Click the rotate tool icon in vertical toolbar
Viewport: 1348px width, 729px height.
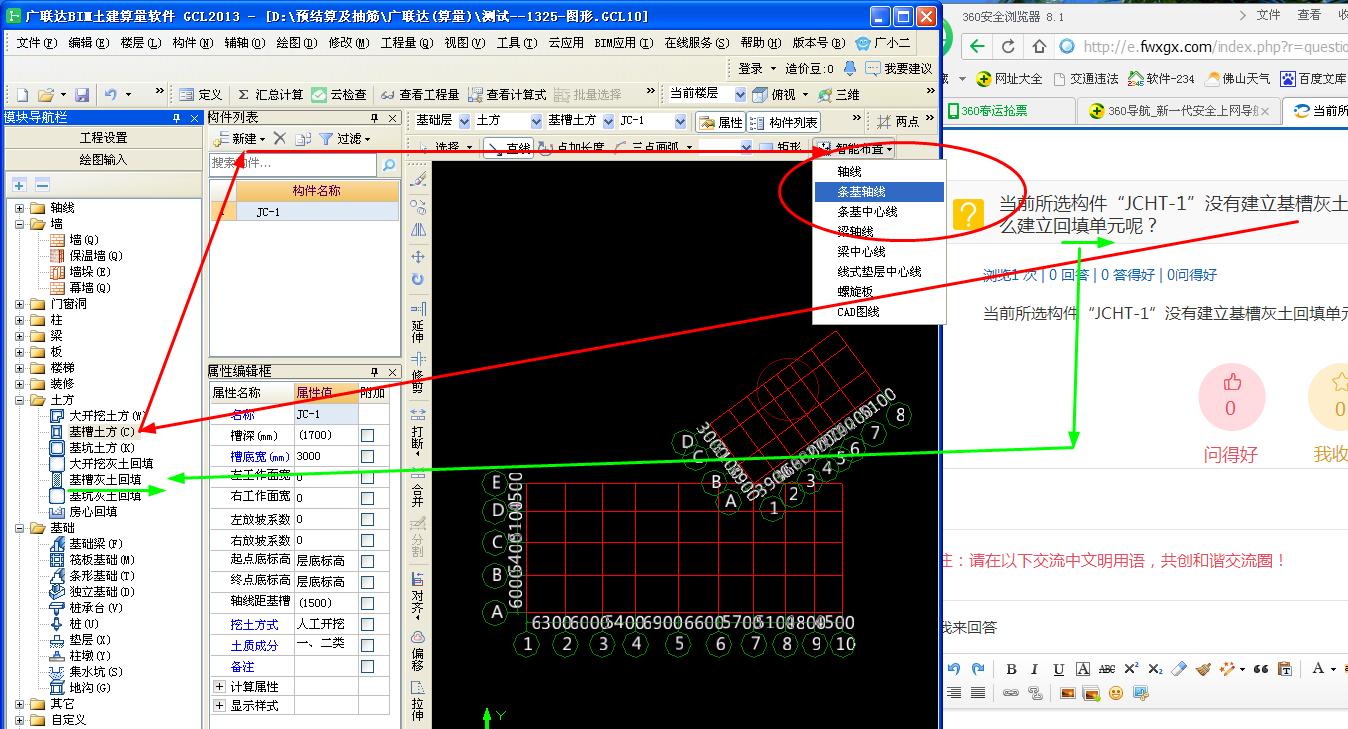pyautogui.click(x=418, y=280)
